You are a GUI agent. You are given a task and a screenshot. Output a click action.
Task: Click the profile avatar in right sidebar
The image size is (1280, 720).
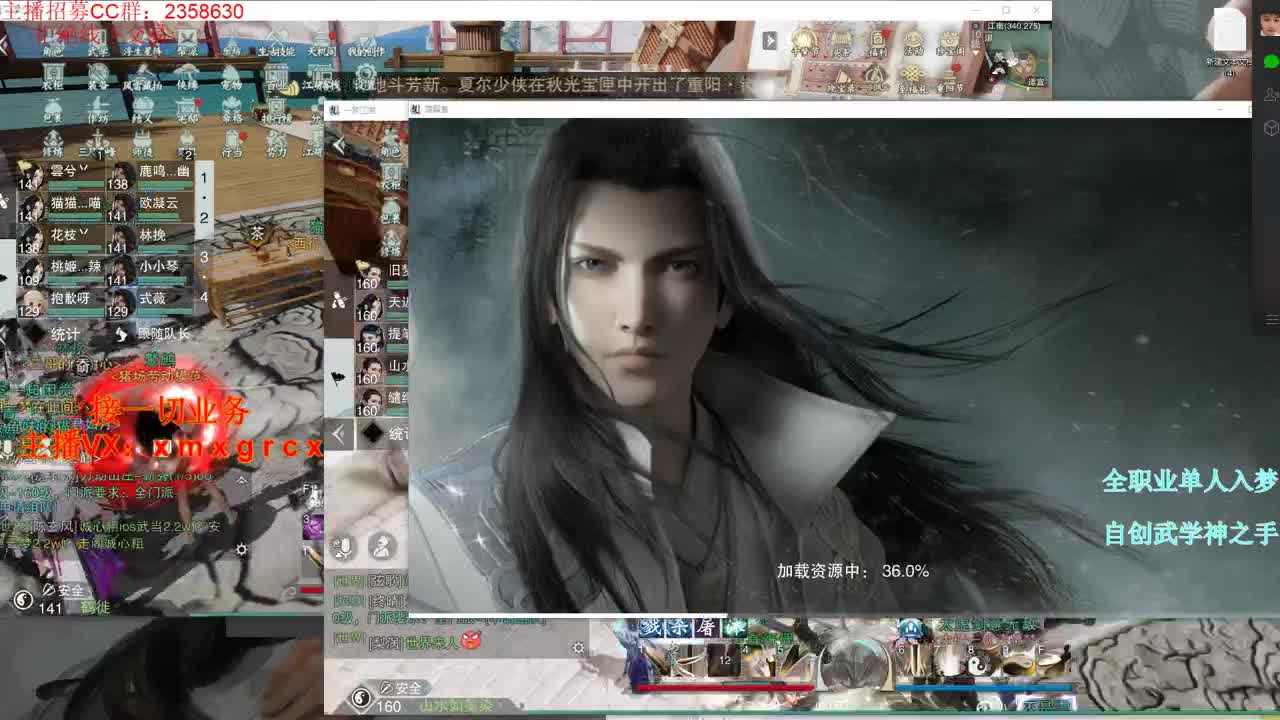tap(1270, 22)
